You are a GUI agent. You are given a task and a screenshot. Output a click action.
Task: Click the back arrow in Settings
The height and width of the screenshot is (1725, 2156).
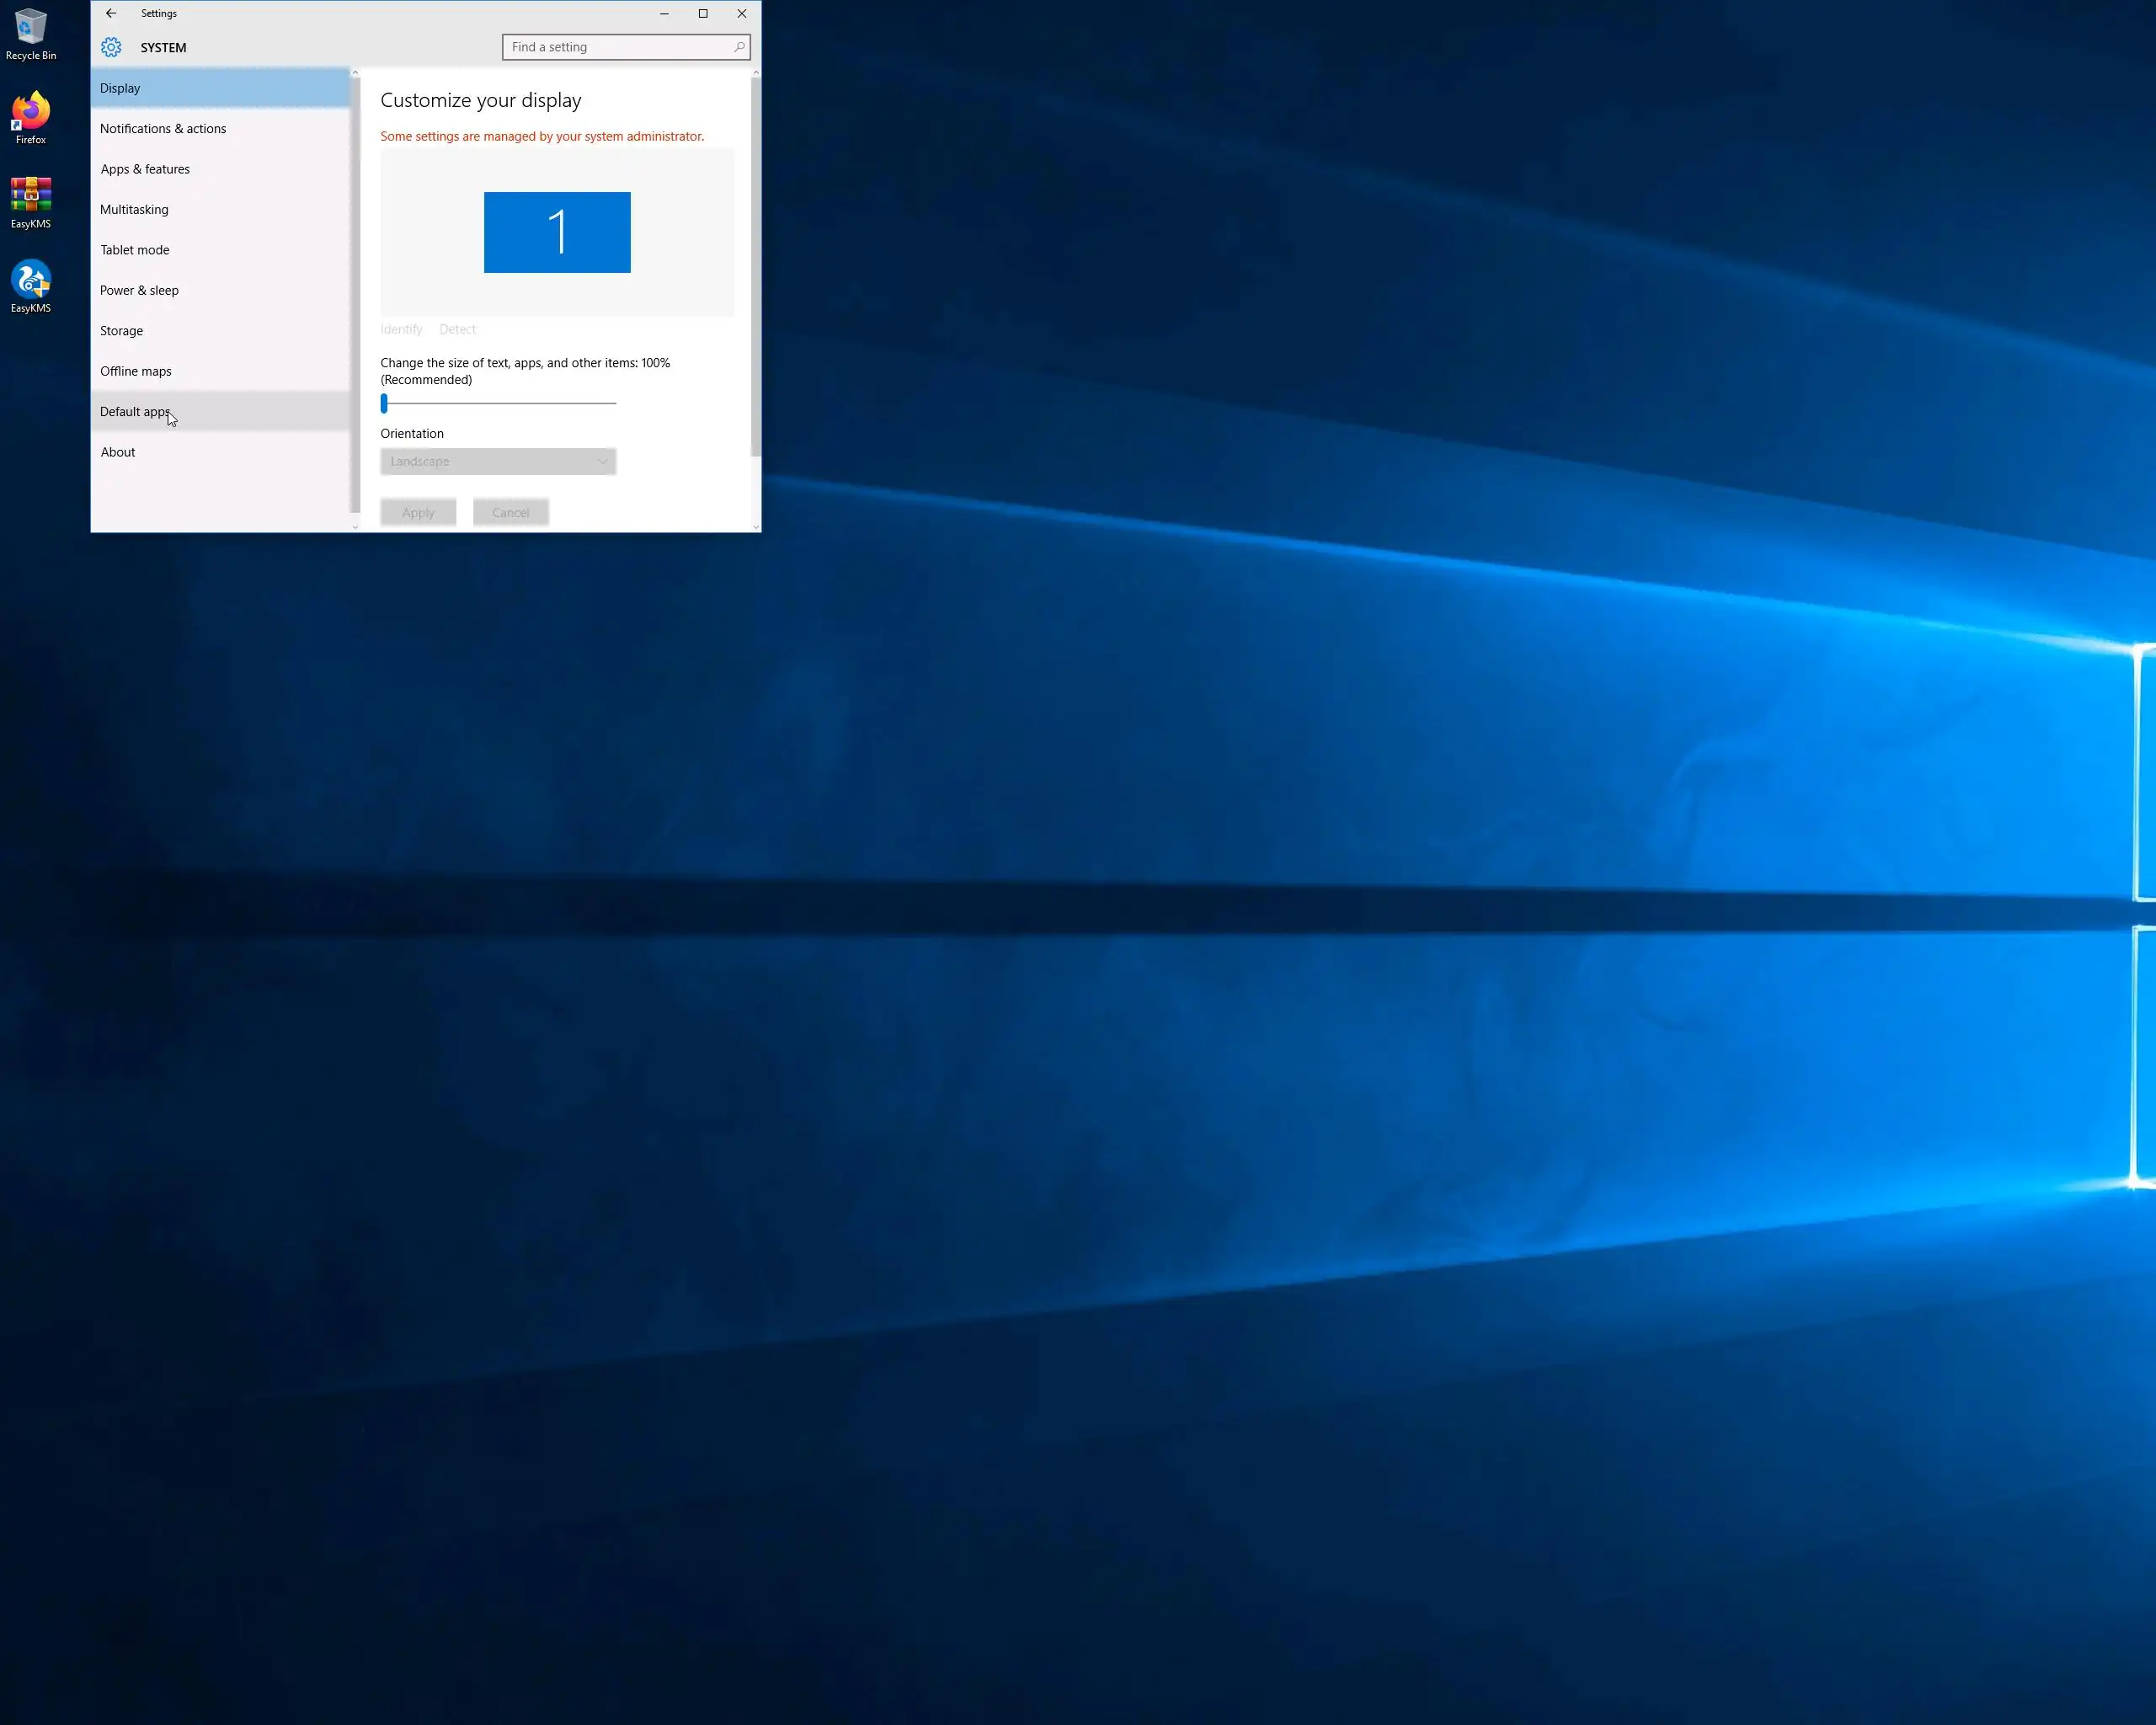111,13
